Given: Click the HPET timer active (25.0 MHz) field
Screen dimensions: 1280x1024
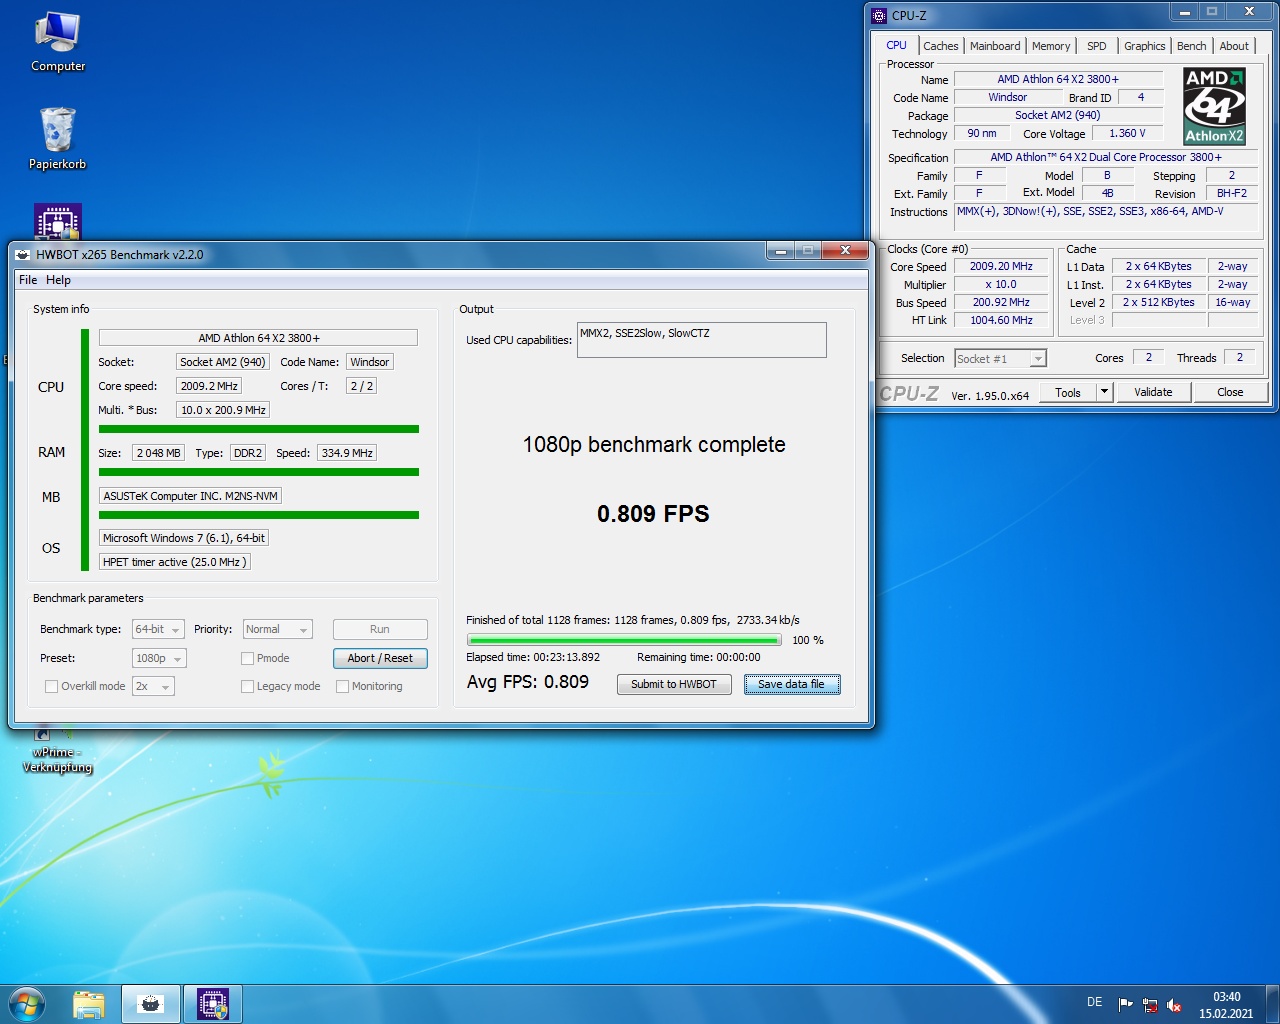Looking at the screenshot, I should 174,562.
